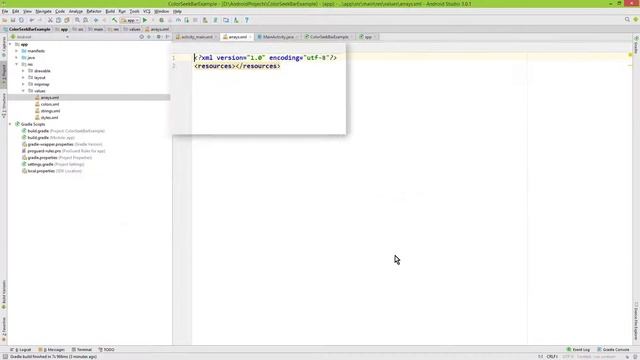Viewport: 640px width, 360px height.
Task: Select settings.gradle file
Action: (53, 164)
